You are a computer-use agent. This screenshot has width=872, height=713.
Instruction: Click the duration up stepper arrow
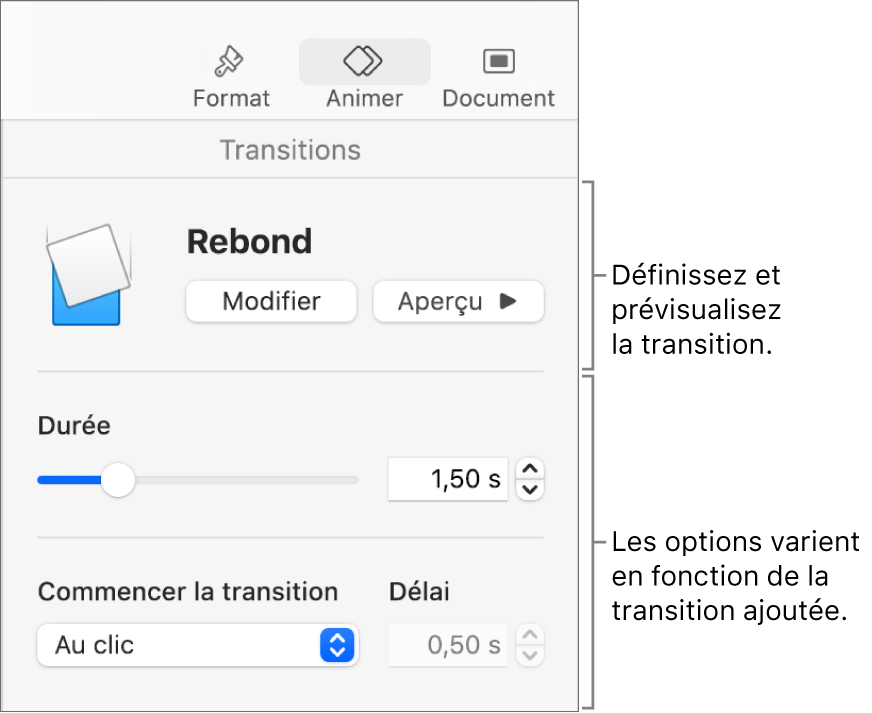(530, 470)
